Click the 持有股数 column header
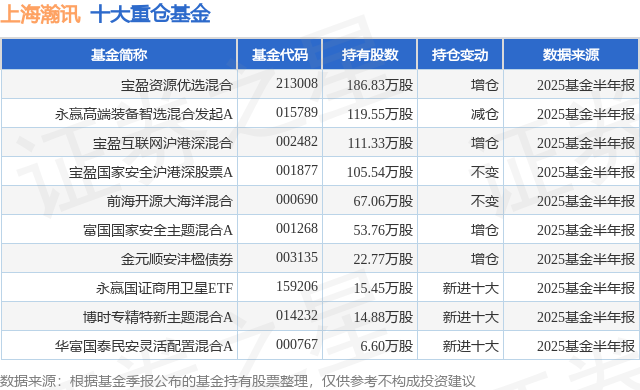The height and width of the screenshot is (390, 640). click(370, 55)
